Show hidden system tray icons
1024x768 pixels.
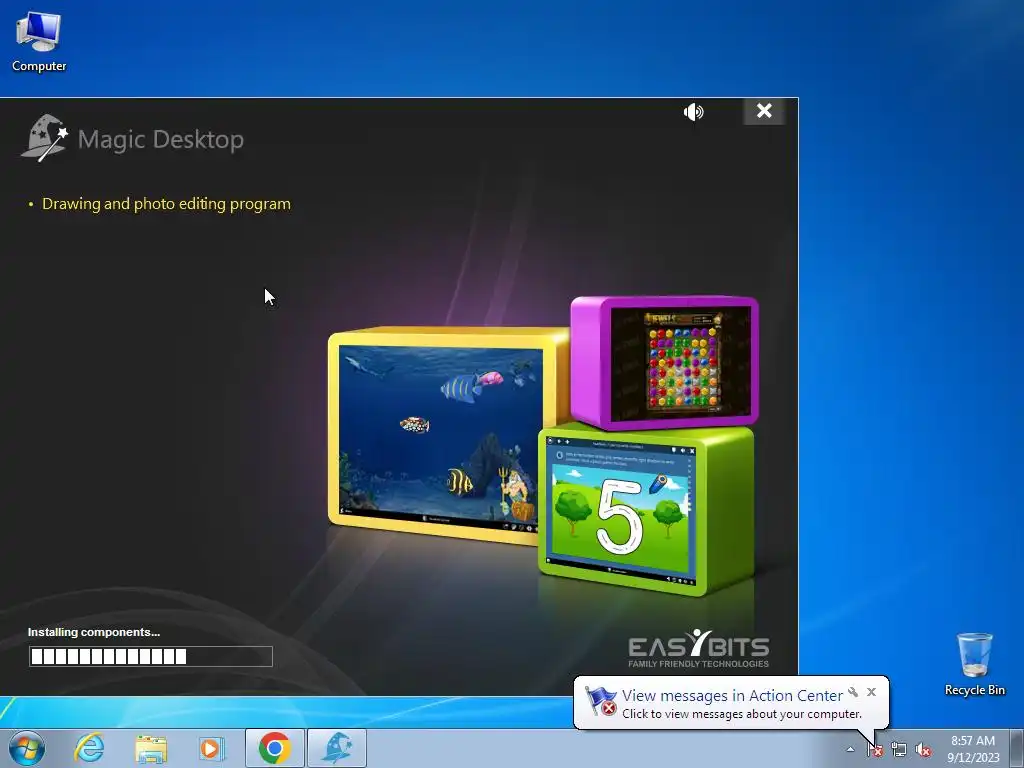(x=850, y=749)
